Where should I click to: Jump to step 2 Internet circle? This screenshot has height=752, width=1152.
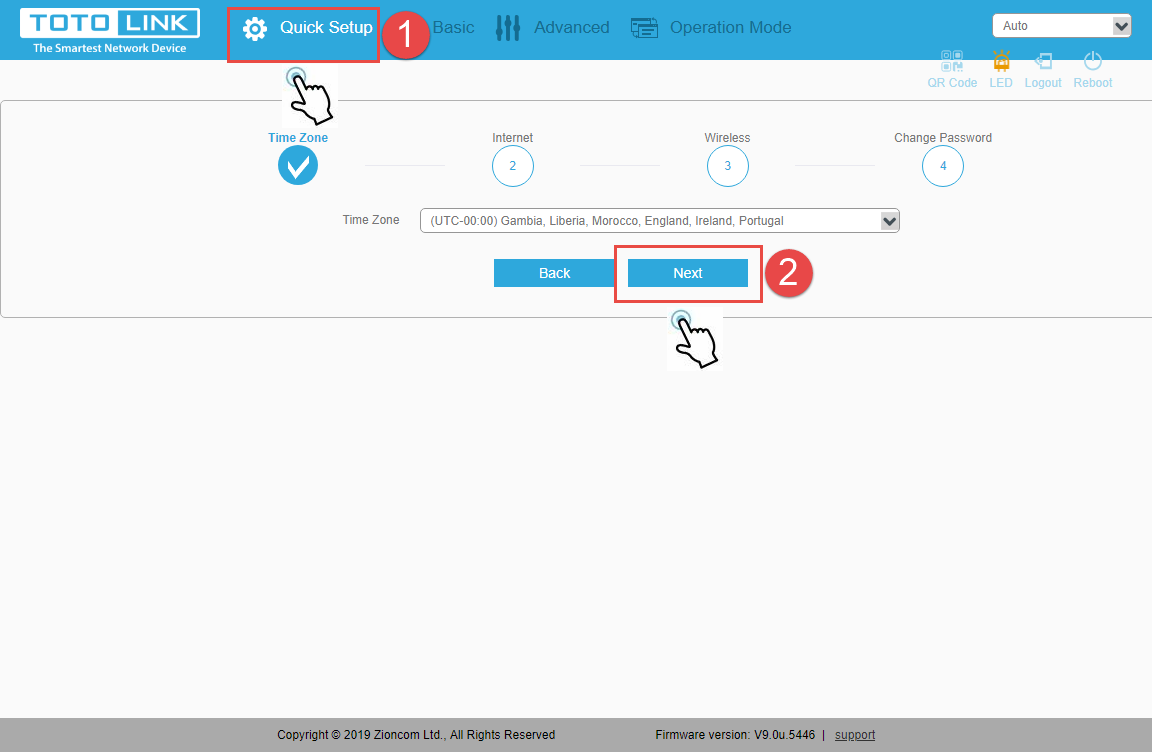pyautogui.click(x=513, y=166)
